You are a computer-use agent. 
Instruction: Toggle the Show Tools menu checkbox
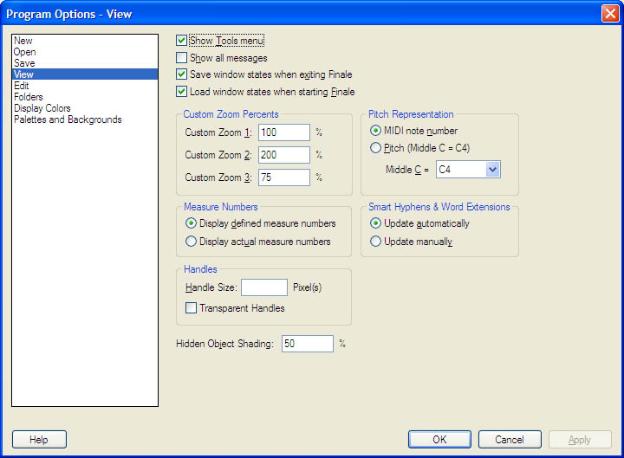coord(181,41)
